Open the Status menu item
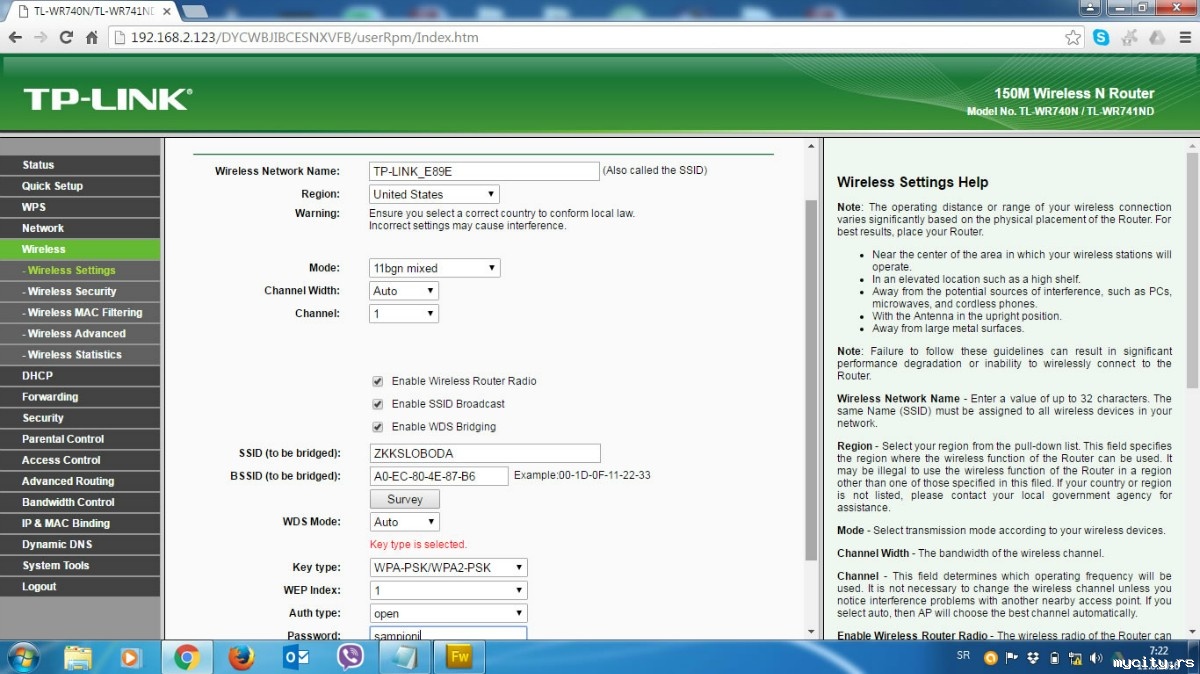This screenshot has height=674, width=1200. (80, 165)
